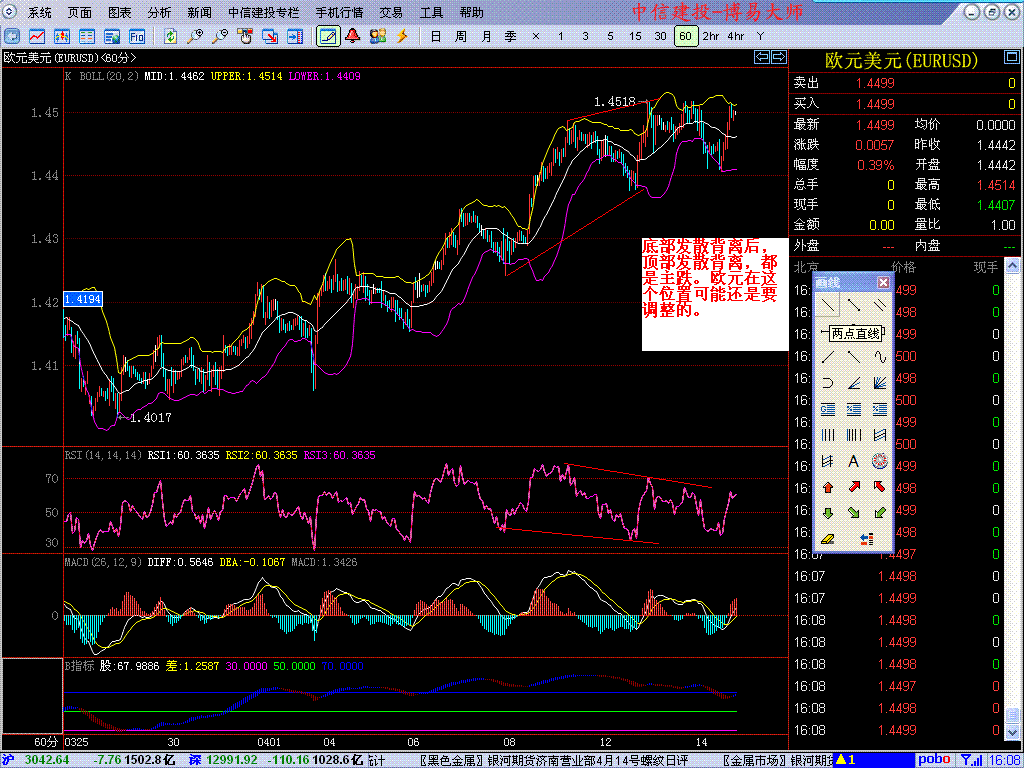Screen dimensions: 1024x768
Task: Click the next symbol right arrow above chart
Action: point(778,57)
